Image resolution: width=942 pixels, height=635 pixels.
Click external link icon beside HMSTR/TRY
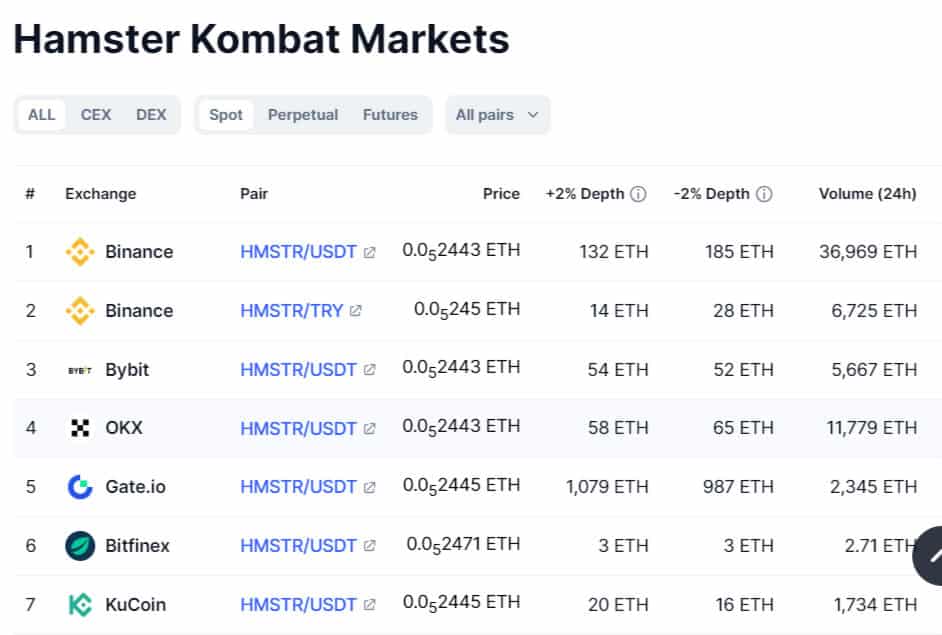356,311
